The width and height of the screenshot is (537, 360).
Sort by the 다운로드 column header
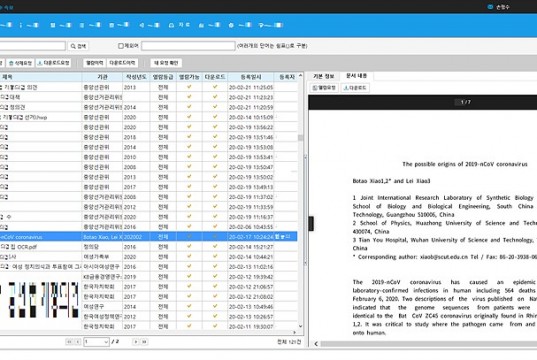click(215, 77)
